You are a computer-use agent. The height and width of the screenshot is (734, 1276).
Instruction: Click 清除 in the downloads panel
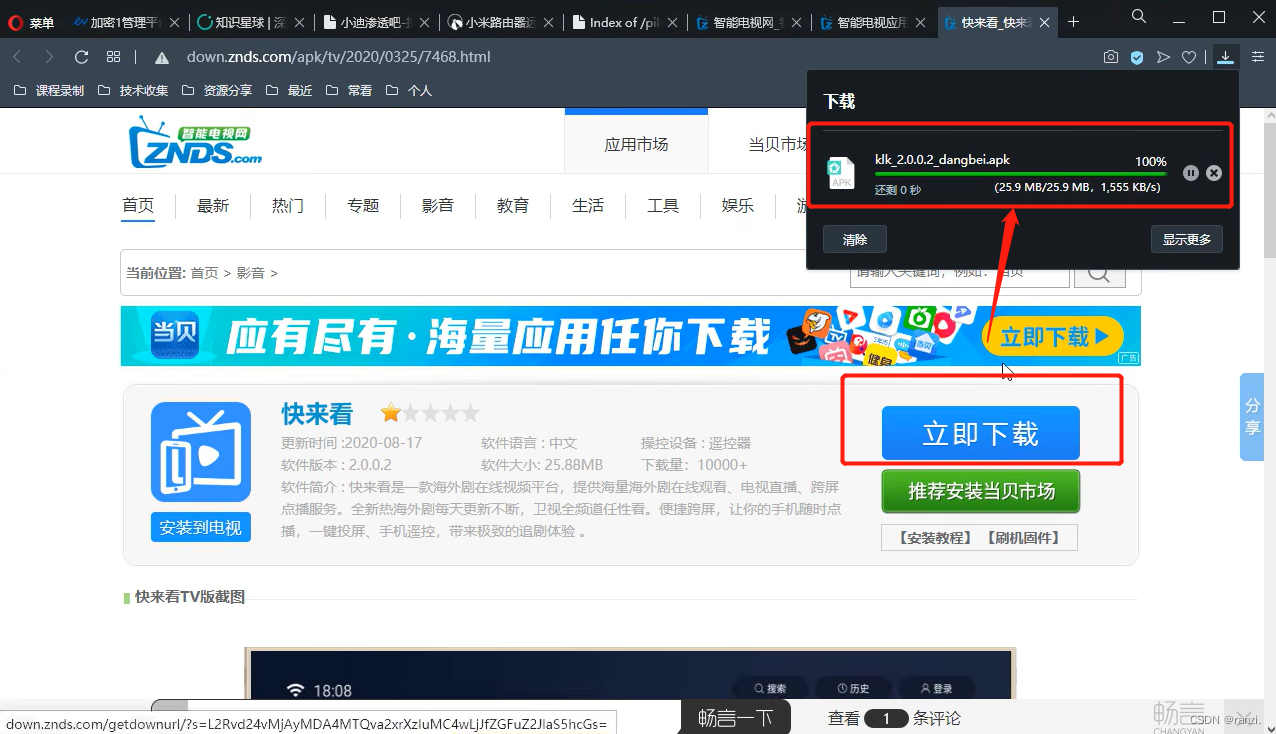point(855,240)
